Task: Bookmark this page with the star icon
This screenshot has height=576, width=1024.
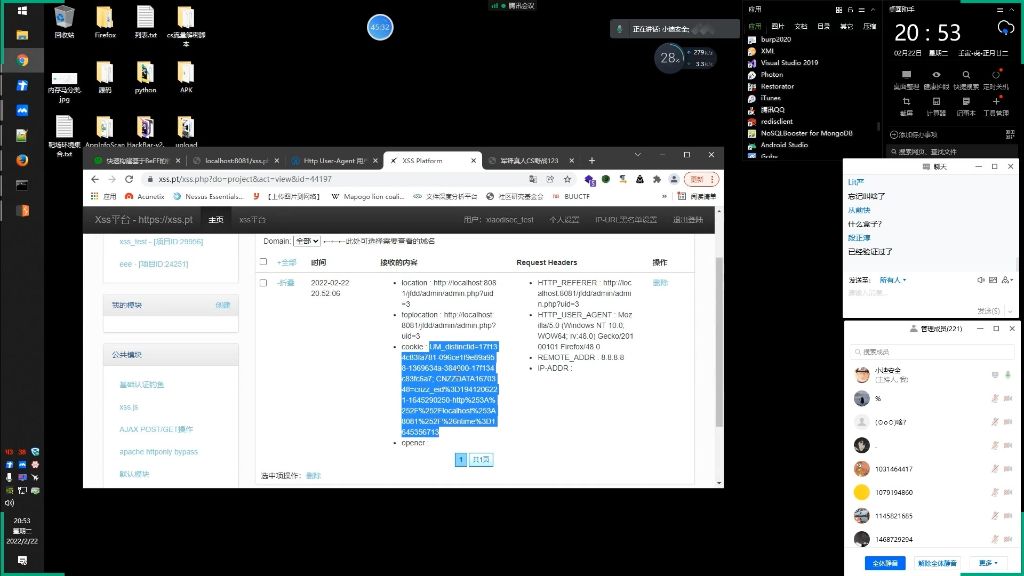Action: pyautogui.click(x=568, y=179)
